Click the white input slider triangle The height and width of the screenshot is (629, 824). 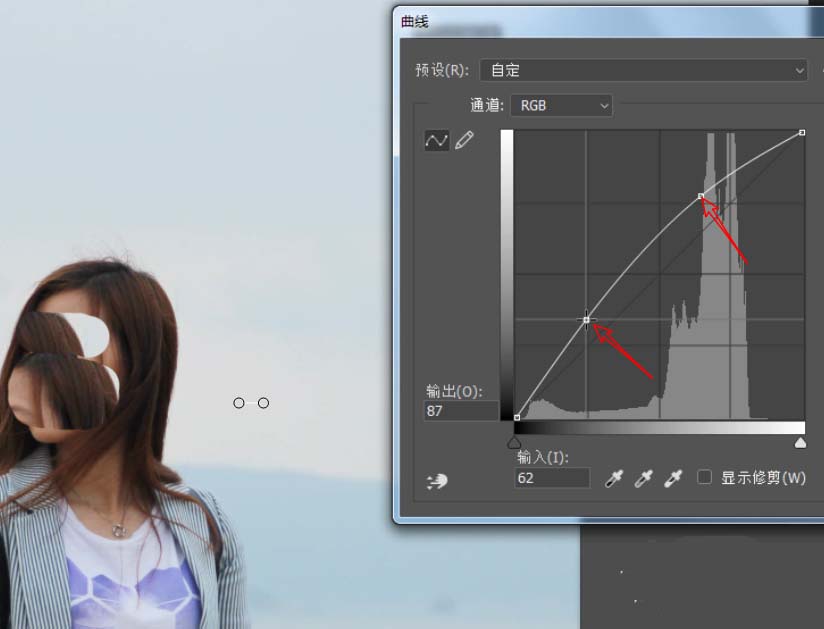(800, 442)
